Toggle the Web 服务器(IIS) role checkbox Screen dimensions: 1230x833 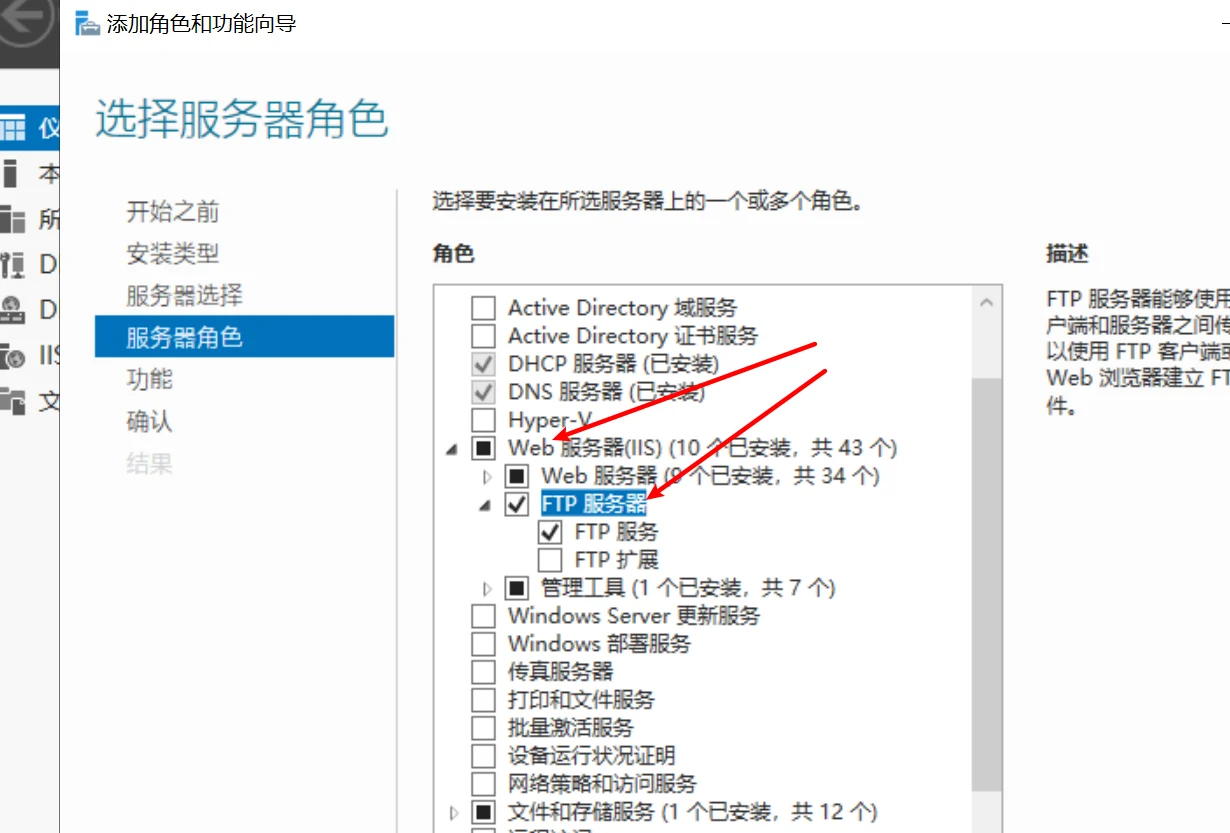(x=484, y=447)
